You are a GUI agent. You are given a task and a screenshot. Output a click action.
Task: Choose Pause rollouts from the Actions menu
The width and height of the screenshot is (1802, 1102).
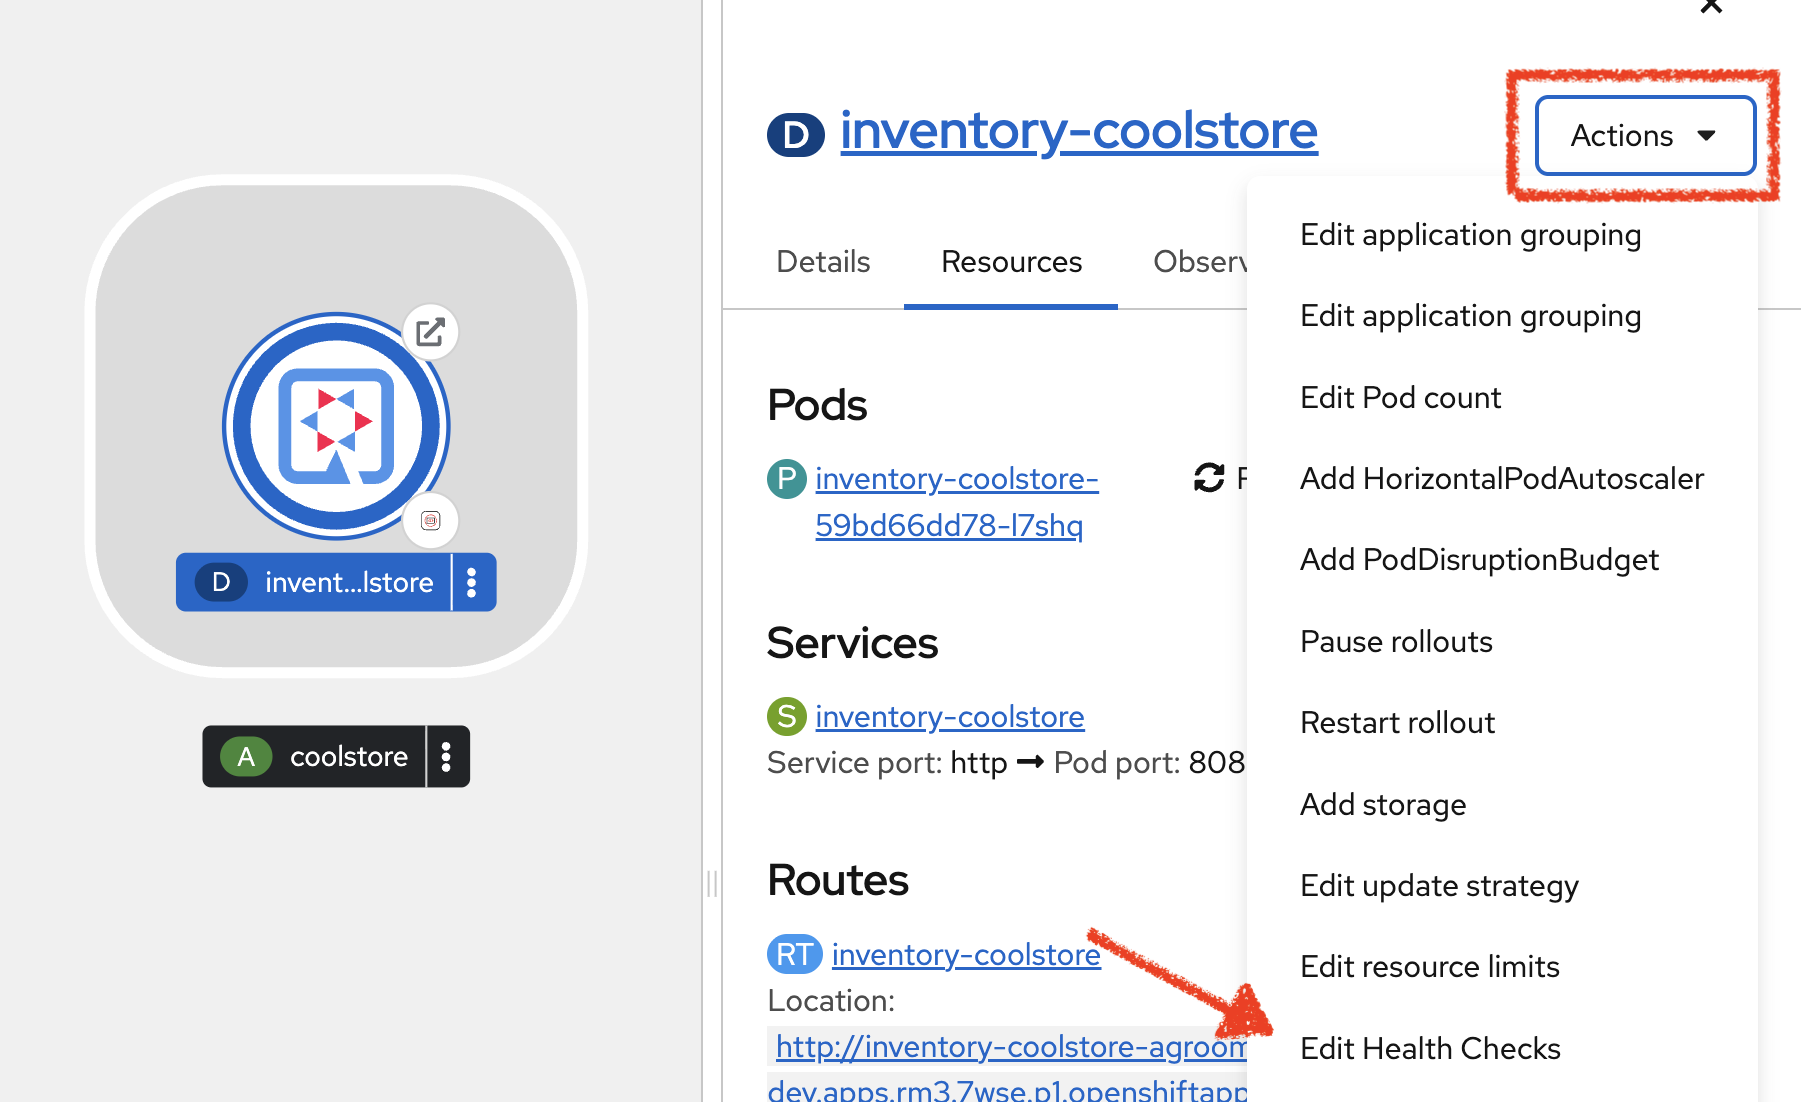pos(1396,641)
